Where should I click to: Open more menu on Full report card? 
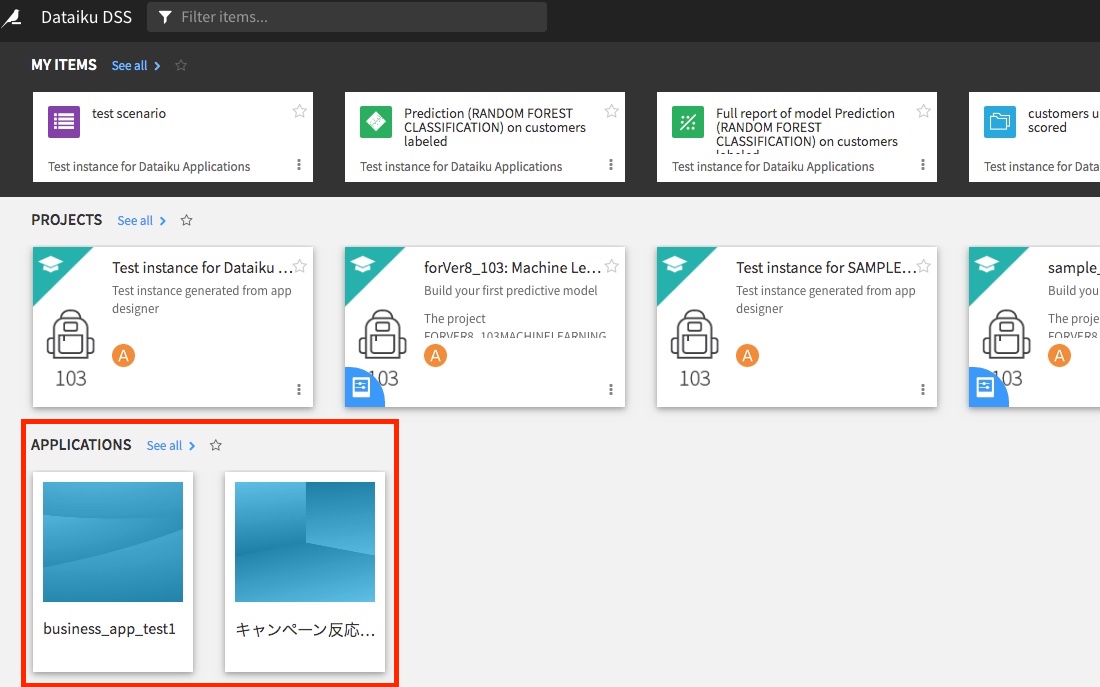pos(923,165)
